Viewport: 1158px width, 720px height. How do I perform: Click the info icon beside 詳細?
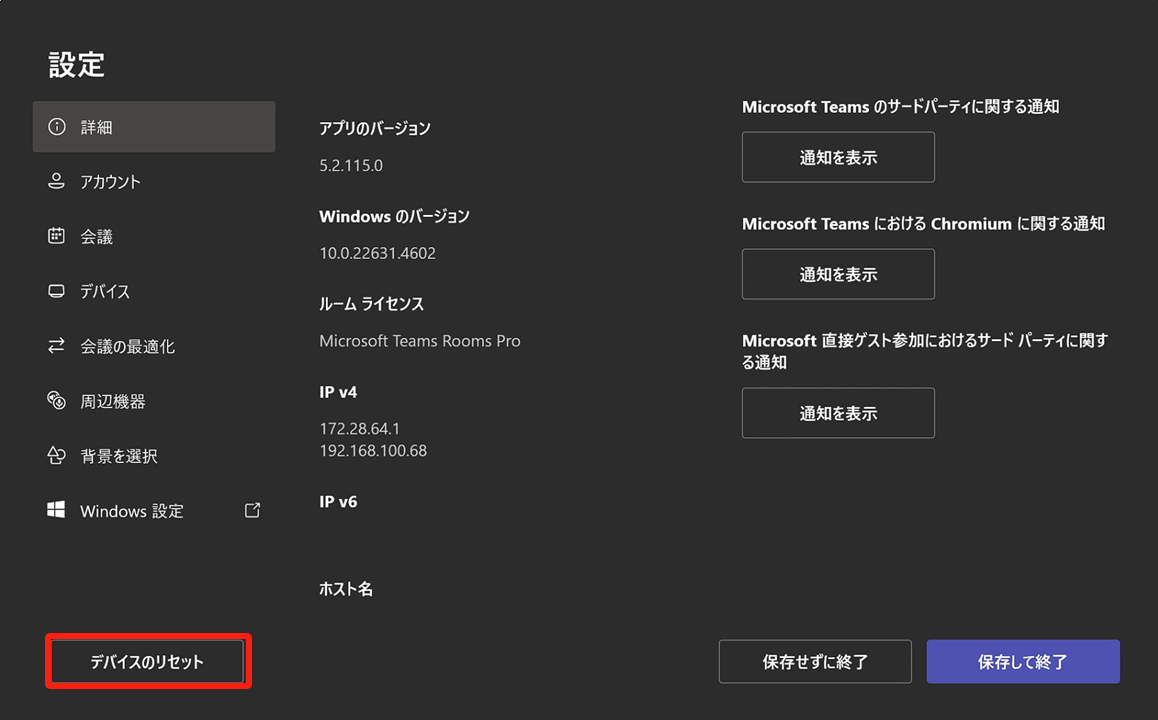coord(57,127)
